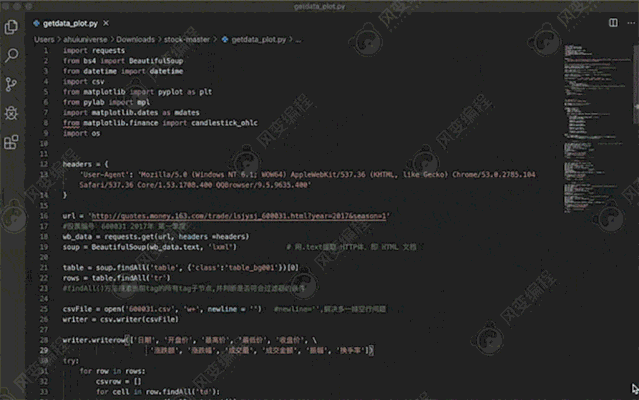Click 'soup = BeautifulSoup' on line 19
Screen dimensions: 639x400
pyautogui.click(x=105, y=247)
